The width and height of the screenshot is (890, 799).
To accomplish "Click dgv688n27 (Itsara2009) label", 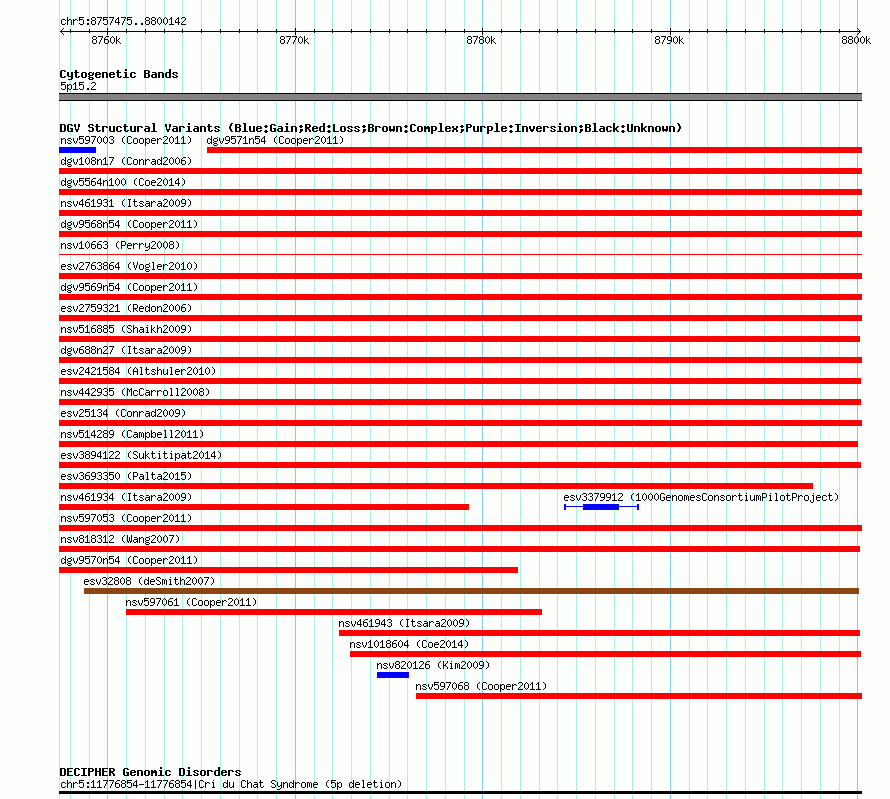I will 126,350.
